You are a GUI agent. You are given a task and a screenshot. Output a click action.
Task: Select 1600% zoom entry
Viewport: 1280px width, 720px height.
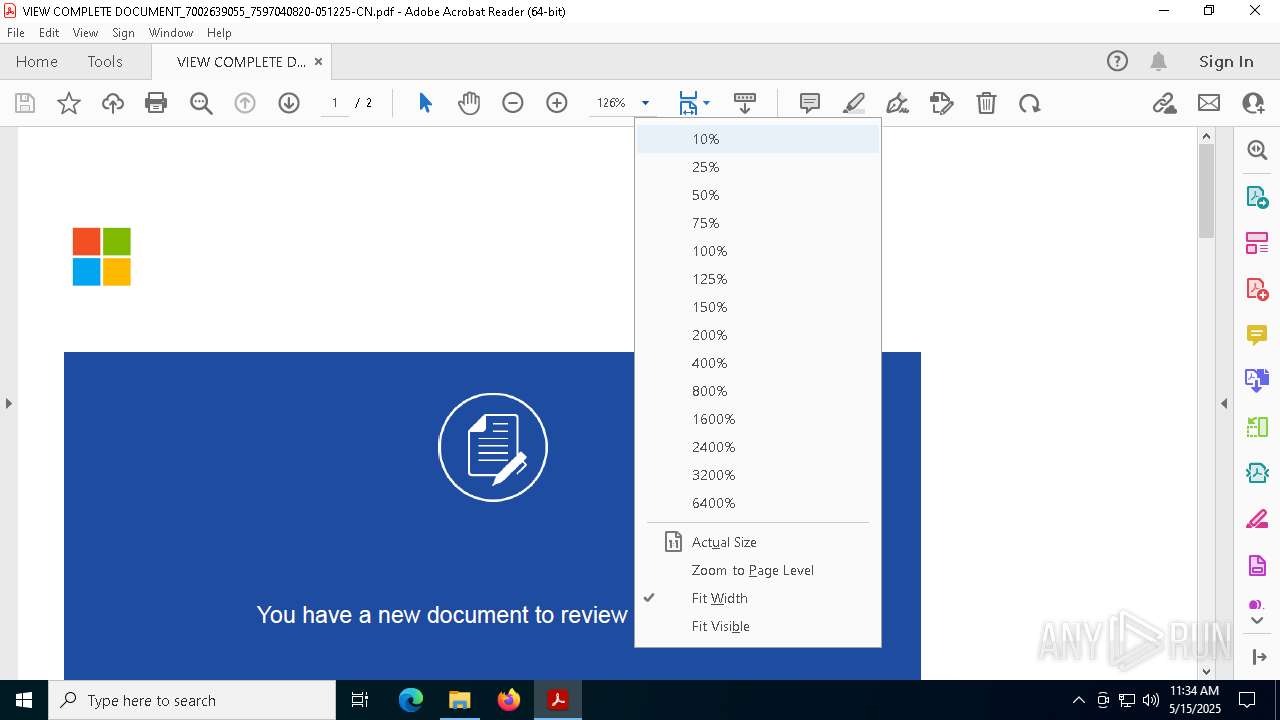coord(758,419)
